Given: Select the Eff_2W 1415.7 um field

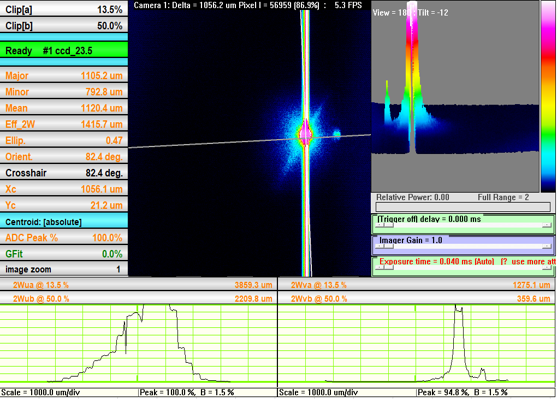Looking at the screenshot, I should tap(64, 124).
